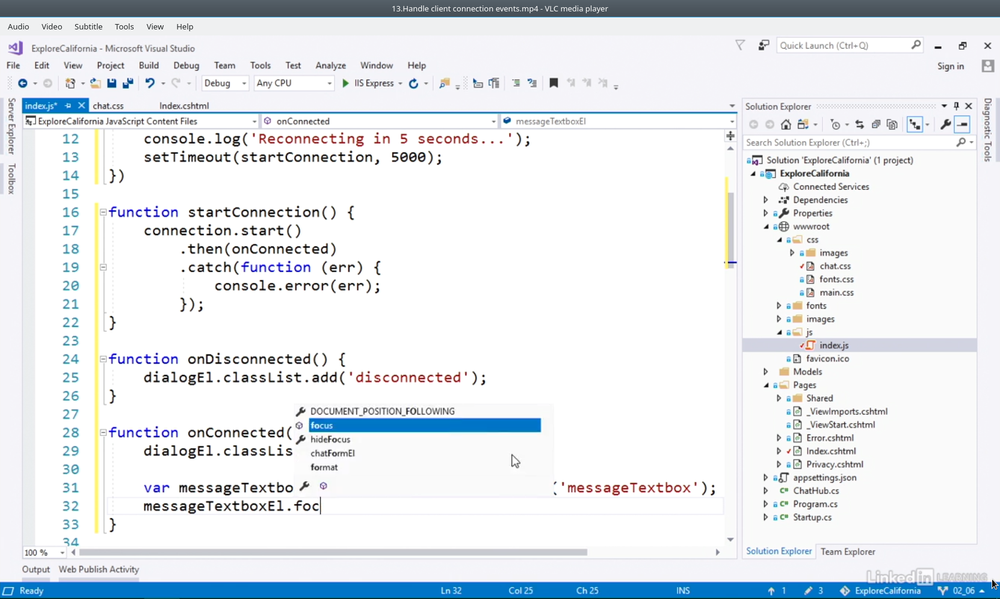Click the send feedback icon beside Quick Launch
Viewport: 1000px width, 599px height.
[x=763, y=45]
